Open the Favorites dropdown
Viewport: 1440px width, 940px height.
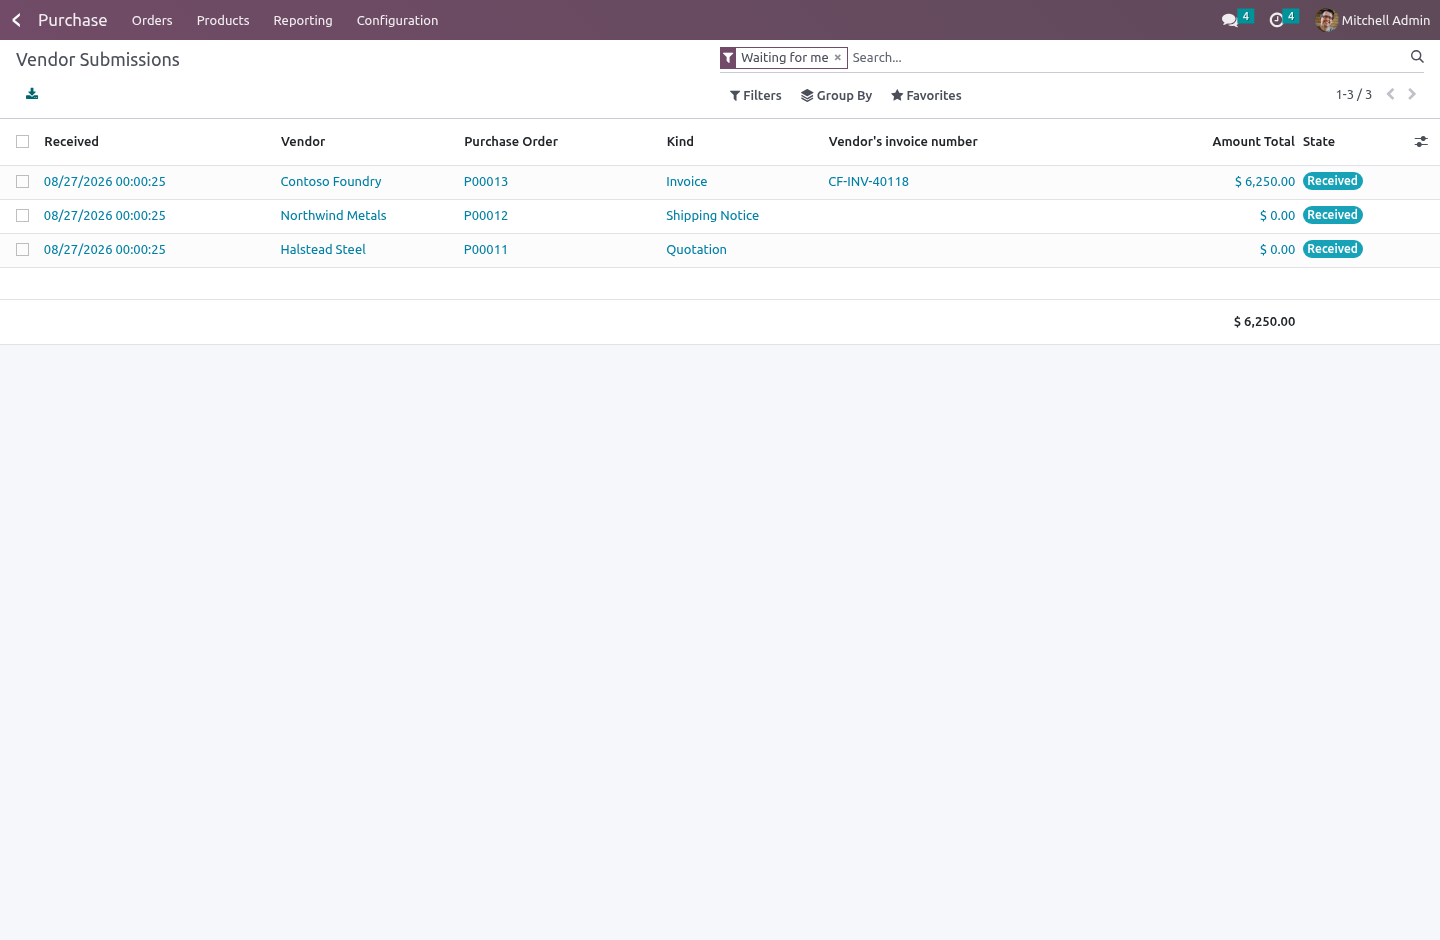pyautogui.click(x=927, y=96)
